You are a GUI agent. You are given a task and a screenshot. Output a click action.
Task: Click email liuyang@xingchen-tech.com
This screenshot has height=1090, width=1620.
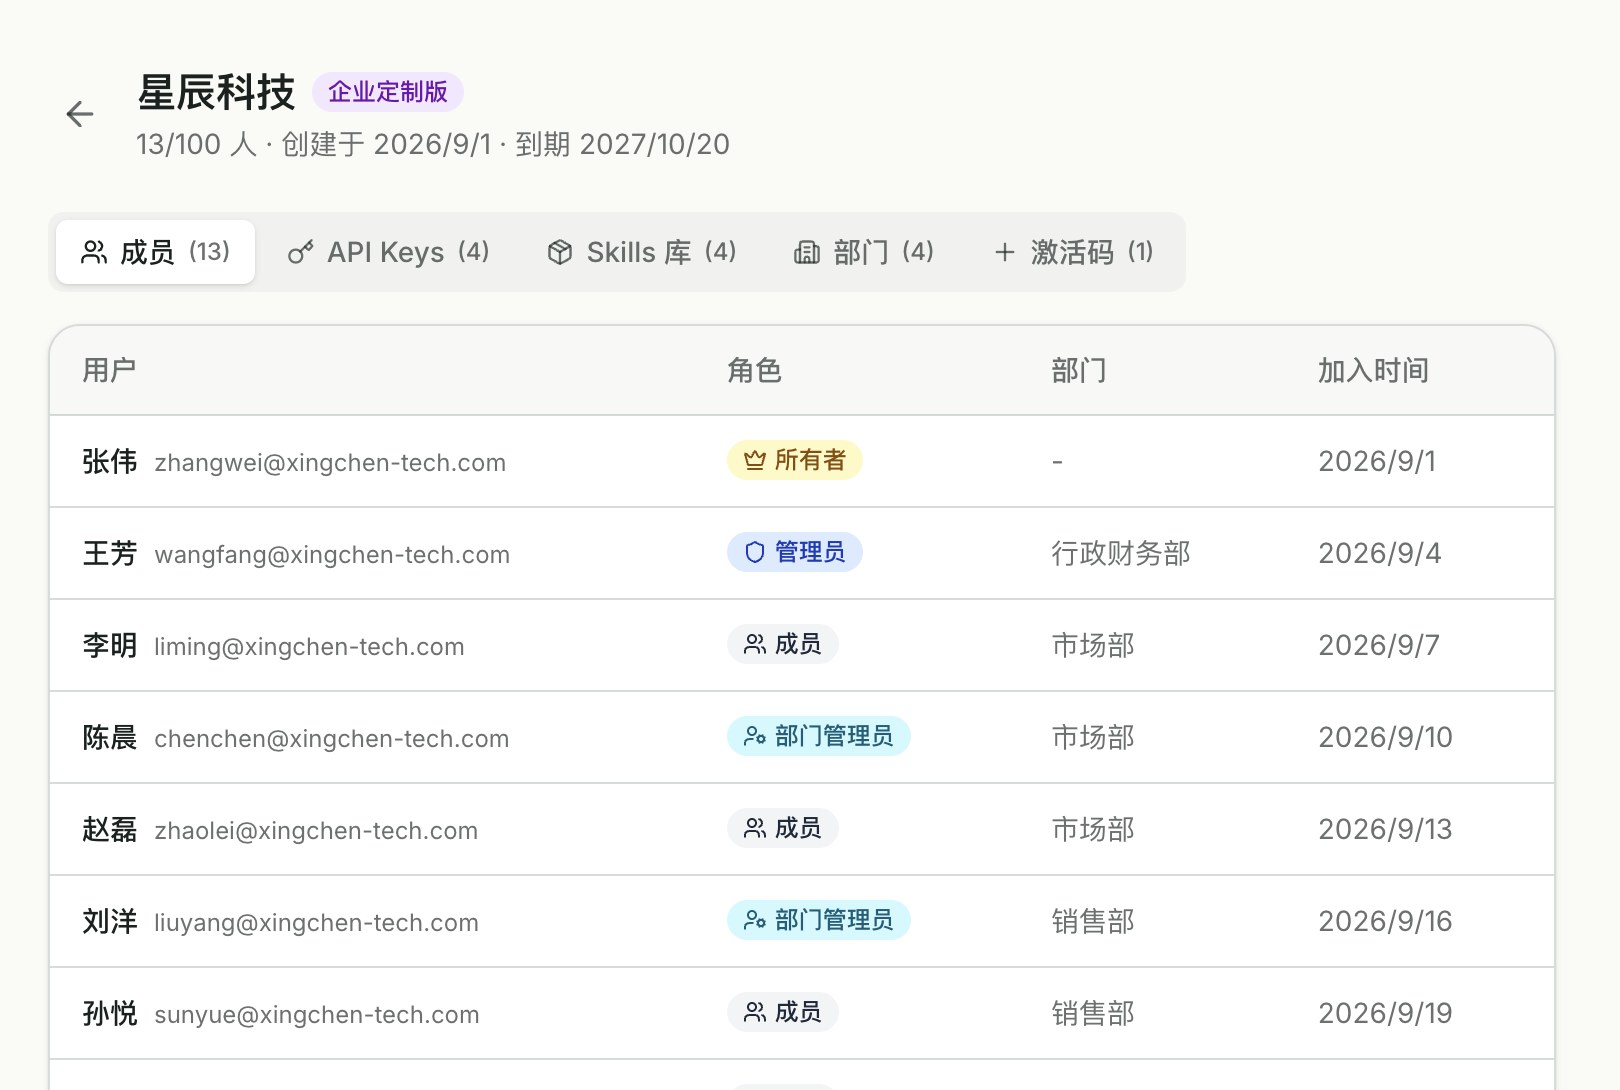point(316,922)
